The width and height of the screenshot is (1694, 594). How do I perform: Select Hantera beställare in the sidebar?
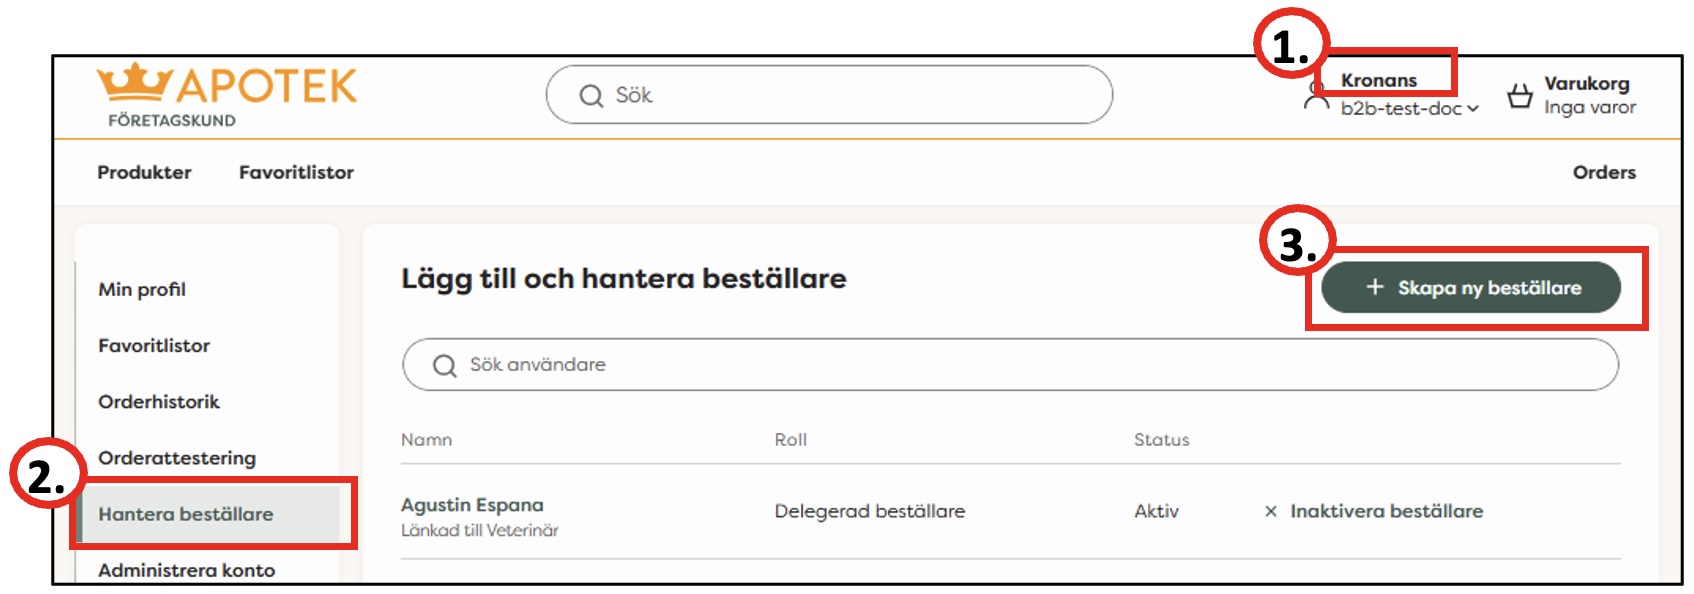point(189,514)
